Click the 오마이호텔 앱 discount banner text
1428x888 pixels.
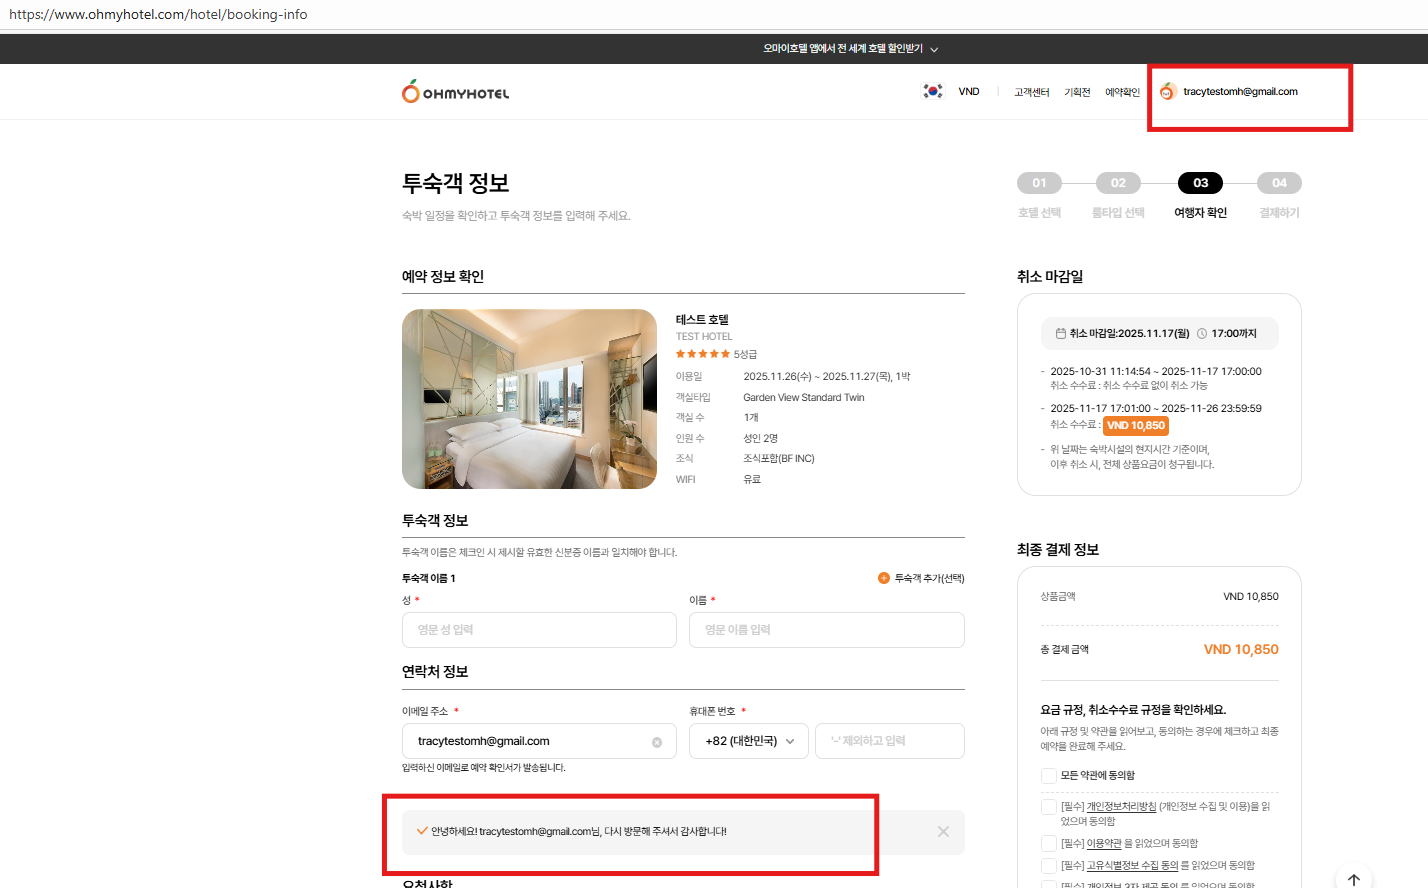(843, 49)
